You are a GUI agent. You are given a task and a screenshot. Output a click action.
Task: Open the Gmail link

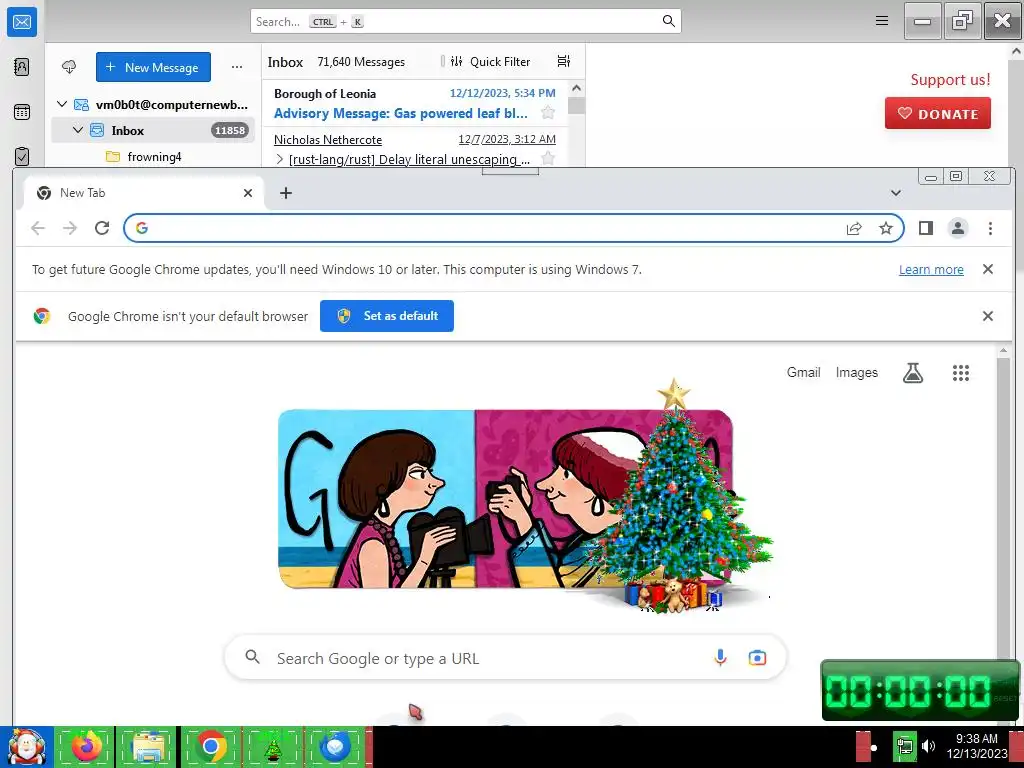coord(803,372)
